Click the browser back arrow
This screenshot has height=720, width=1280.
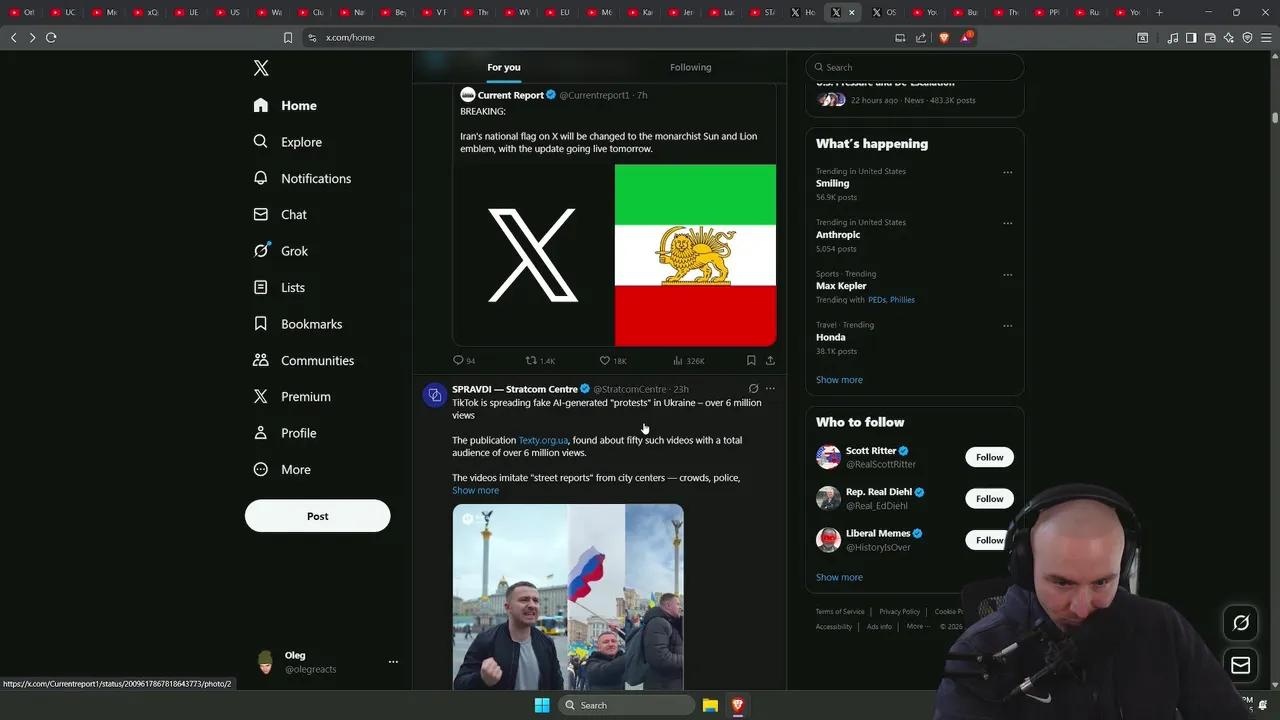pos(14,37)
